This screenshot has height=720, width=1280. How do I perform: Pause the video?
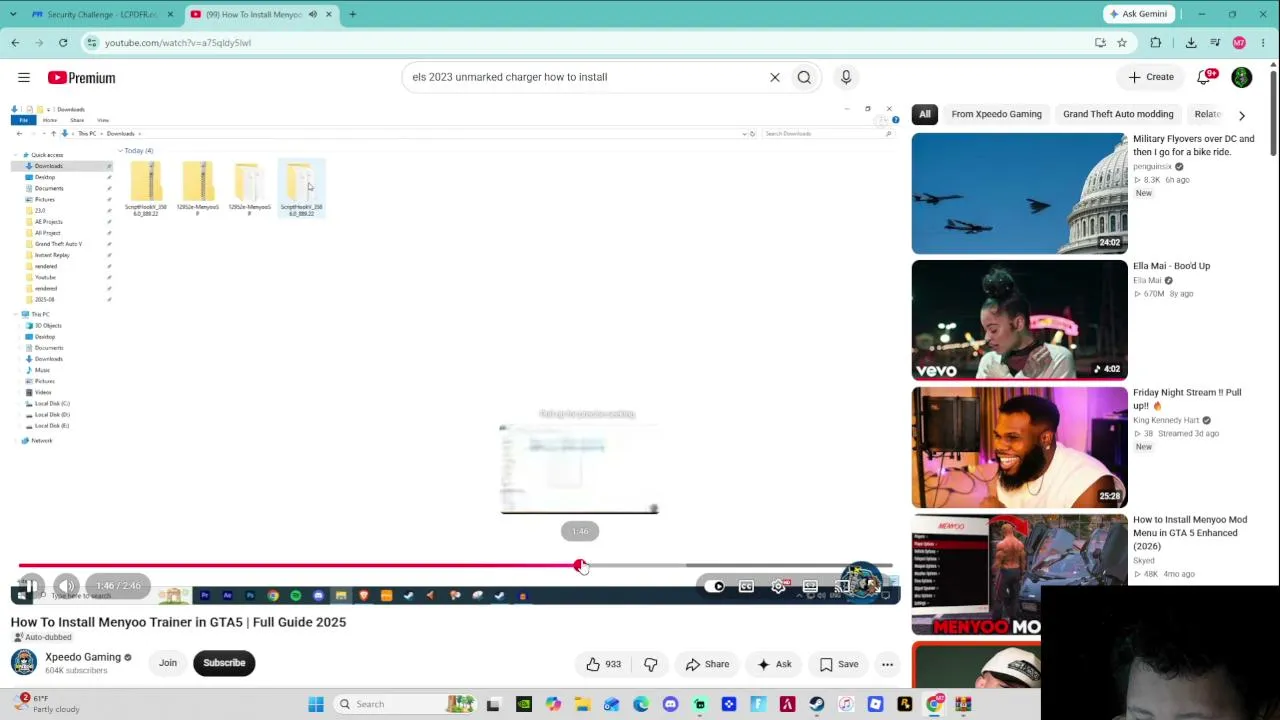[32, 586]
